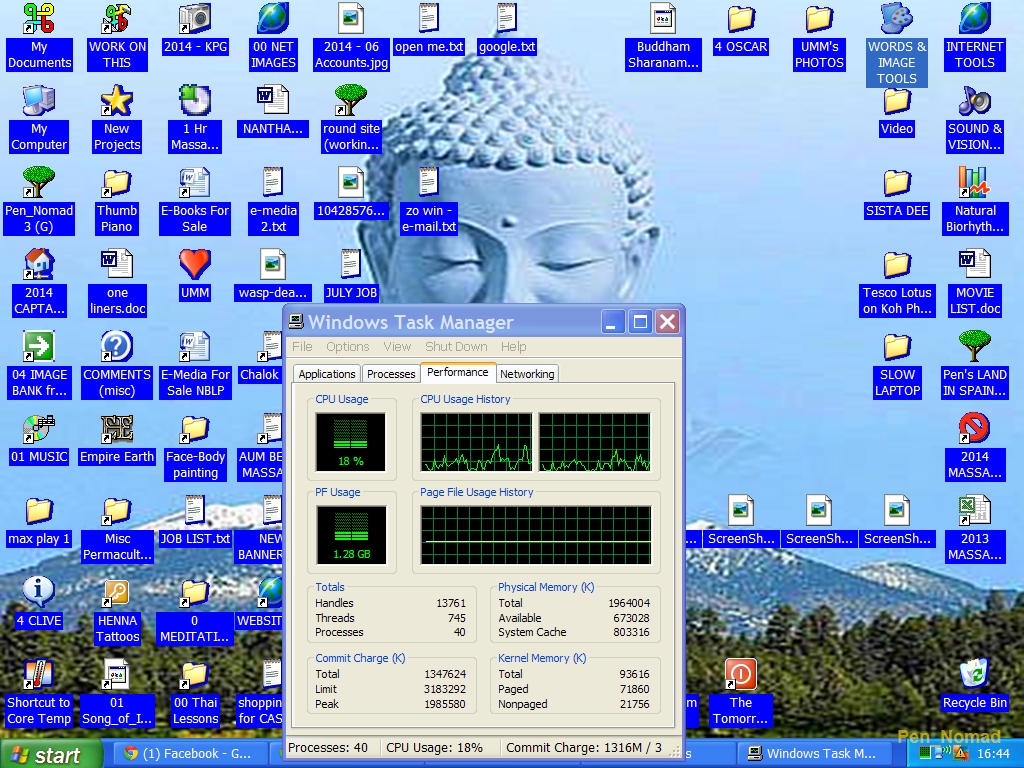The height and width of the screenshot is (768, 1024).
Task: Switch to the Networking tab
Action: click(527, 374)
